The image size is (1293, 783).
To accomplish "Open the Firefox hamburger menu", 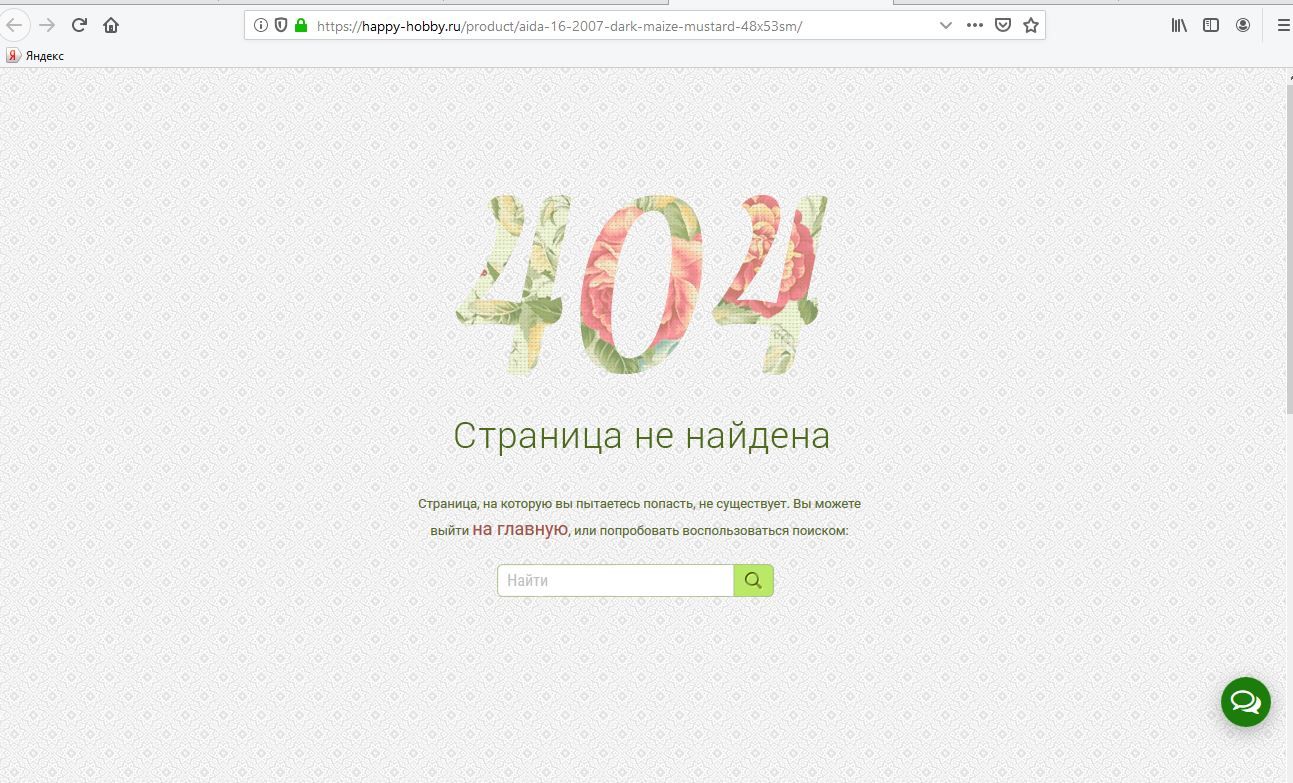I will (1283, 26).
